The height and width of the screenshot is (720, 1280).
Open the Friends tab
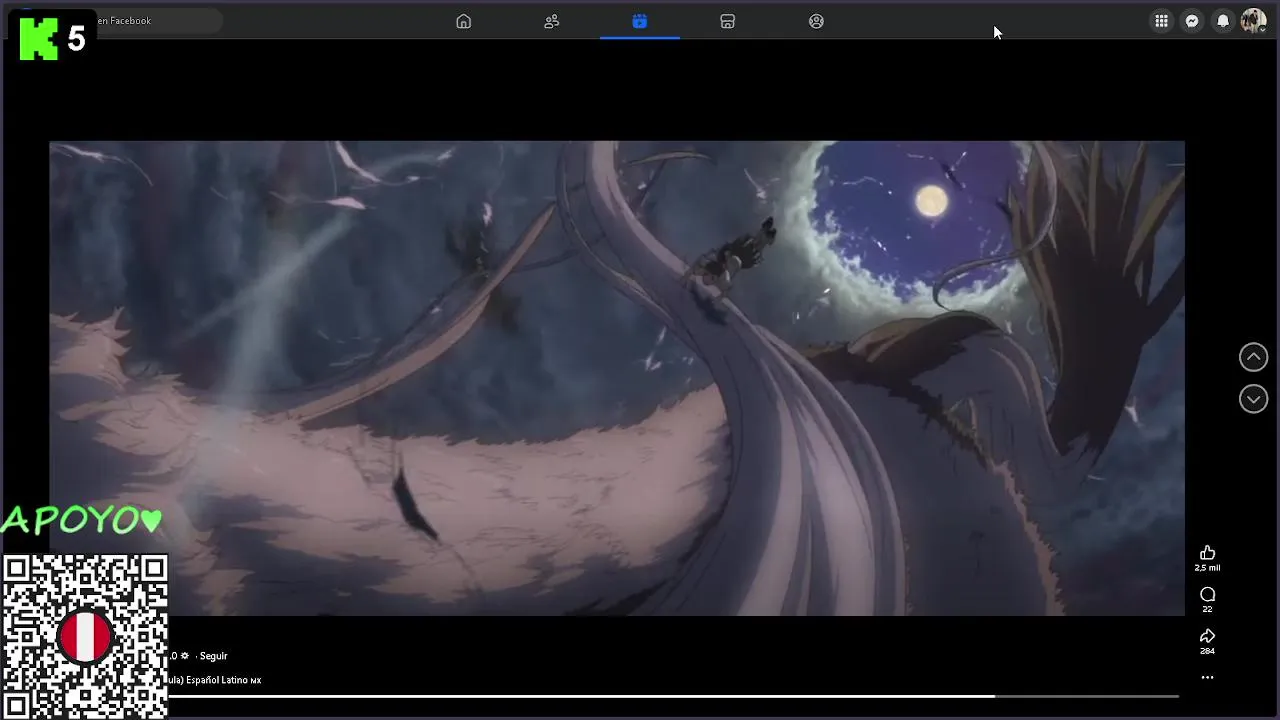tap(551, 21)
